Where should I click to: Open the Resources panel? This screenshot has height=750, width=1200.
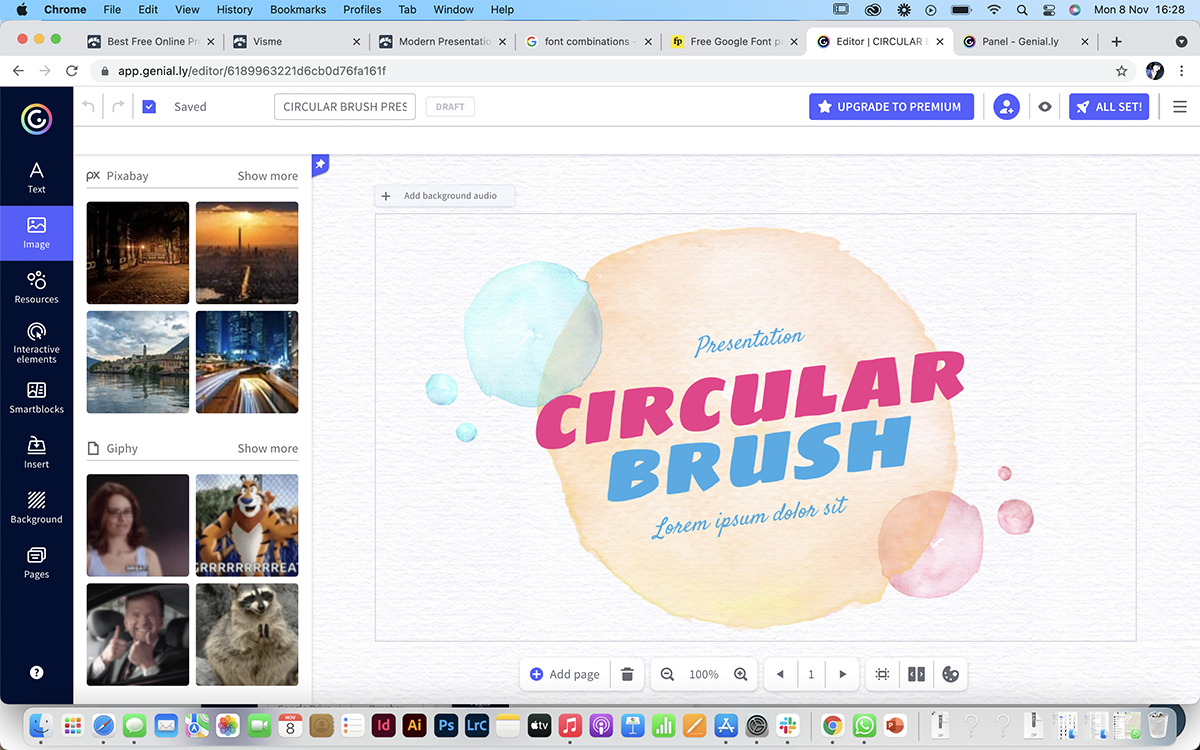[x=36, y=287]
